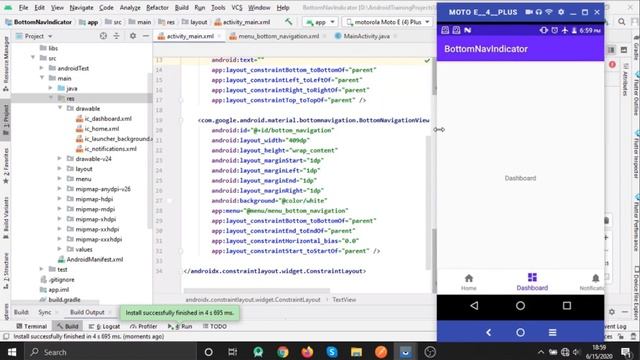Viewport: 640px width, 360px height.
Task: Click hamburger menu on emulator blue bar
Action: [552, 332]
